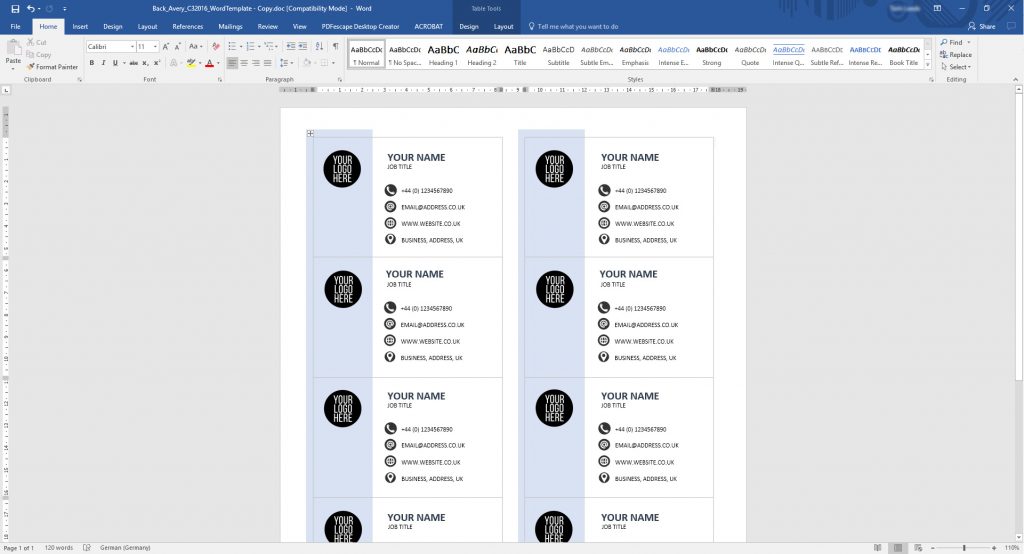1024x554 pixels.
Task: Open the Font dialog launcher
Action: coord(220,80)
